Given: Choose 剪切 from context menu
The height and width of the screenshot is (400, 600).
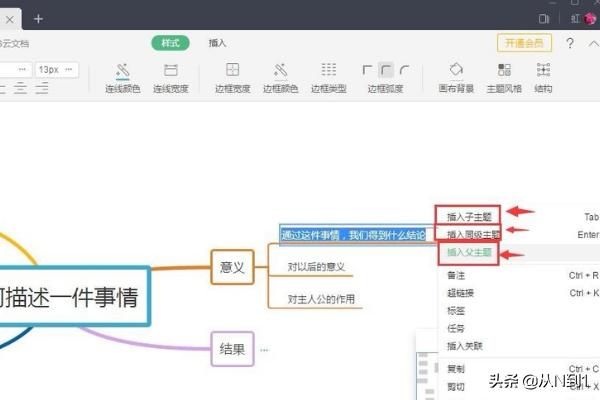Looking at the screenshot, I should coord(519,387).
